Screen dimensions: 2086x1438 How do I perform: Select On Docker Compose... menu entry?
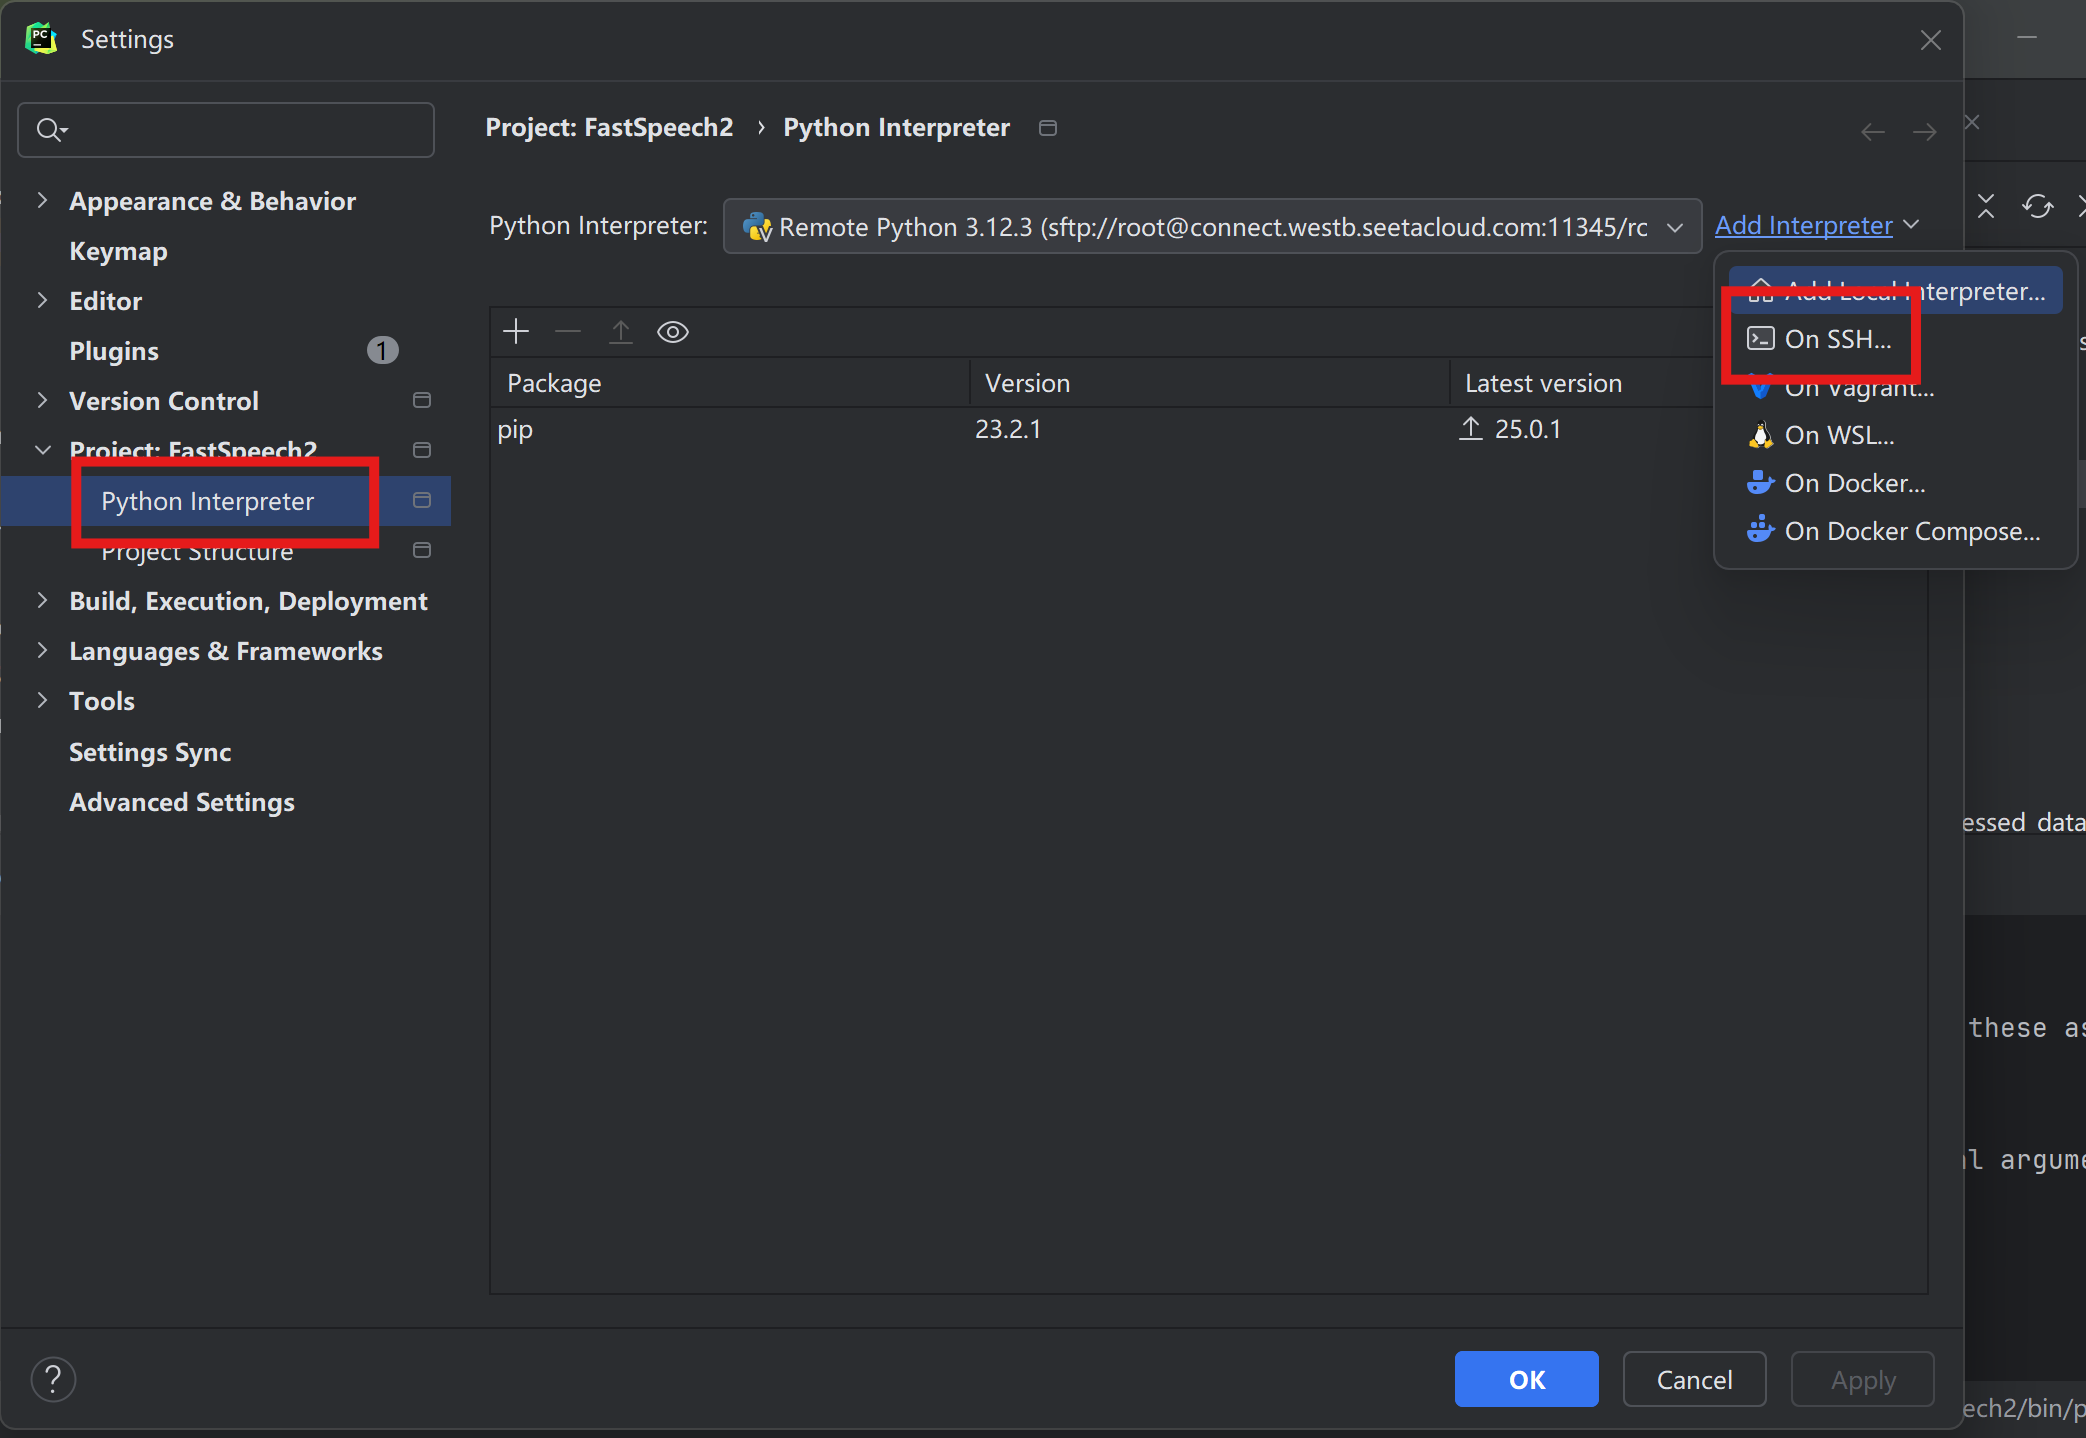1911,532
